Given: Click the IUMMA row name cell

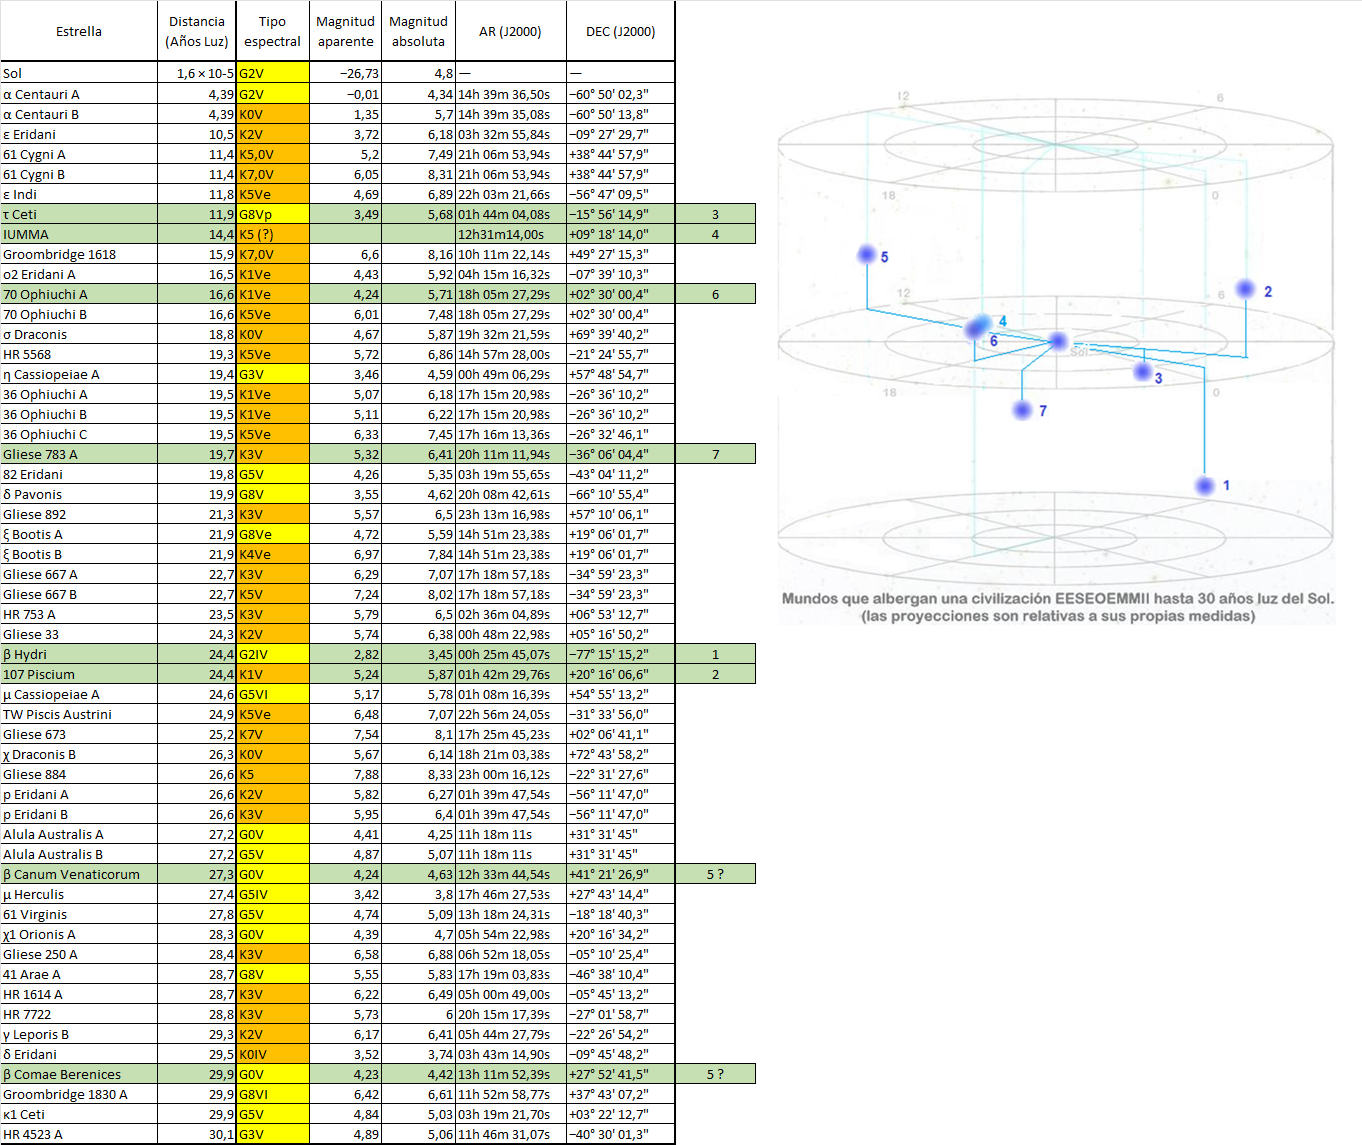Looking at the screenshot, I should point(79,234).
